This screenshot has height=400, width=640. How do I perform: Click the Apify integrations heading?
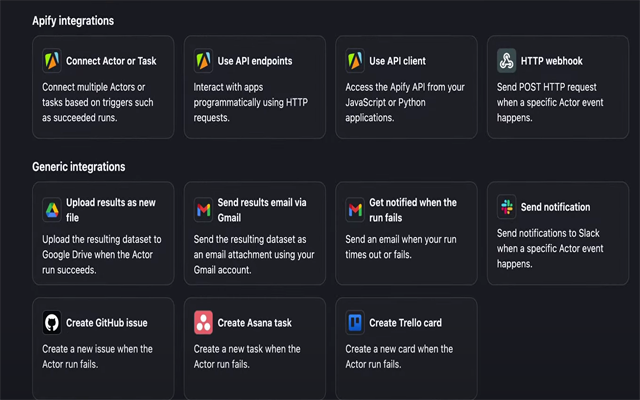(x=73, y=20)
